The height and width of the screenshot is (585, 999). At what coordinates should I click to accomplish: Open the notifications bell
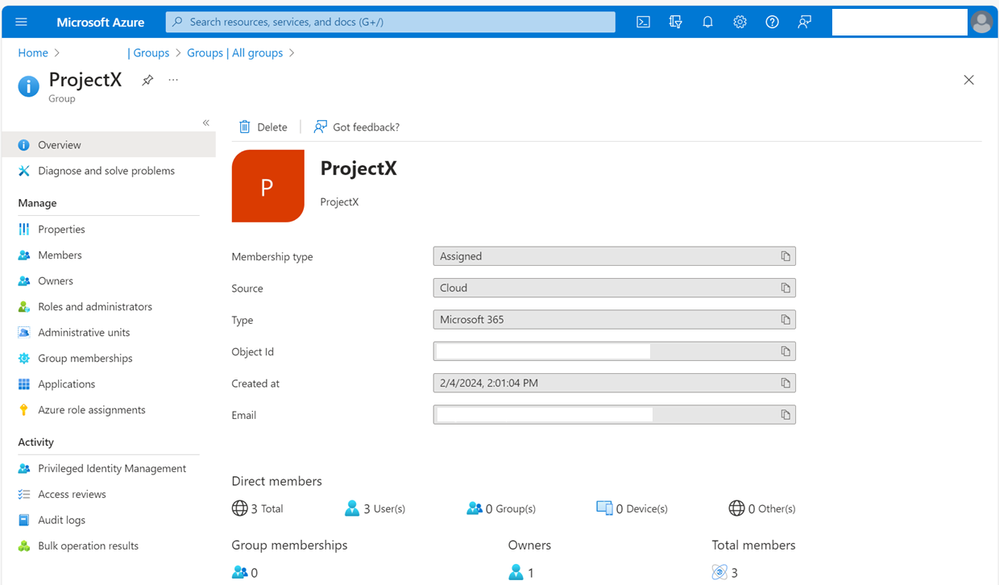point(708,22)
